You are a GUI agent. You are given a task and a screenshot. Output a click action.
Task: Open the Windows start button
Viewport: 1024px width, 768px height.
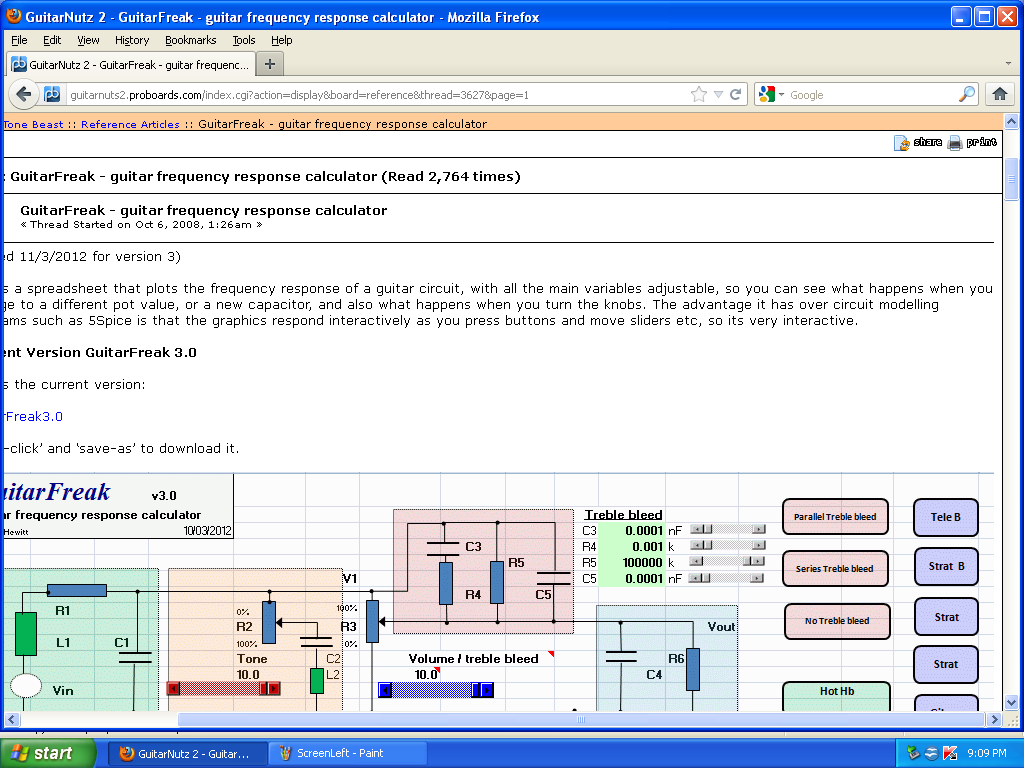tap(48, 753)
